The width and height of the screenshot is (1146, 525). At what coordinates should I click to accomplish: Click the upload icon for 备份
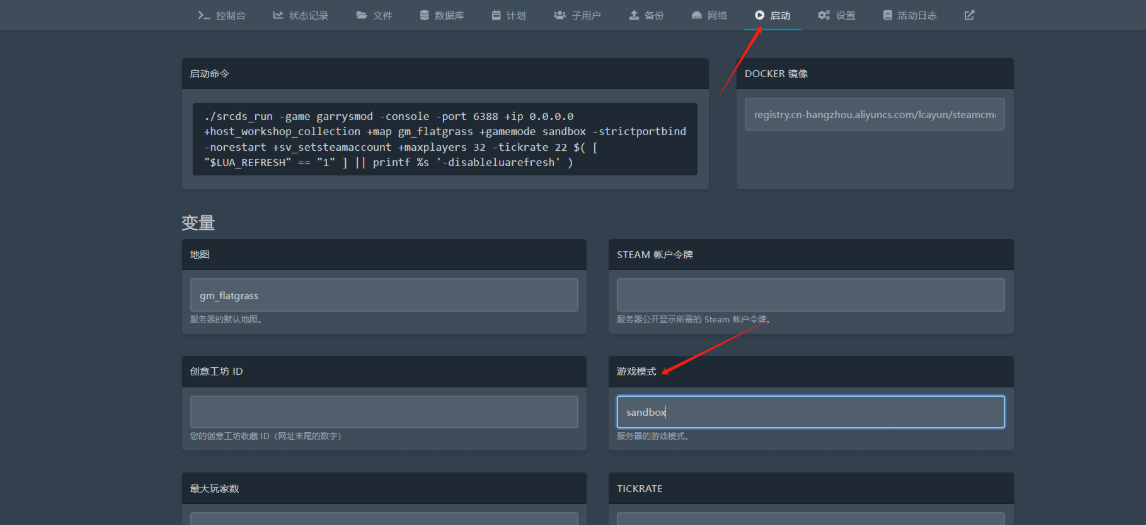coord(634,15)
